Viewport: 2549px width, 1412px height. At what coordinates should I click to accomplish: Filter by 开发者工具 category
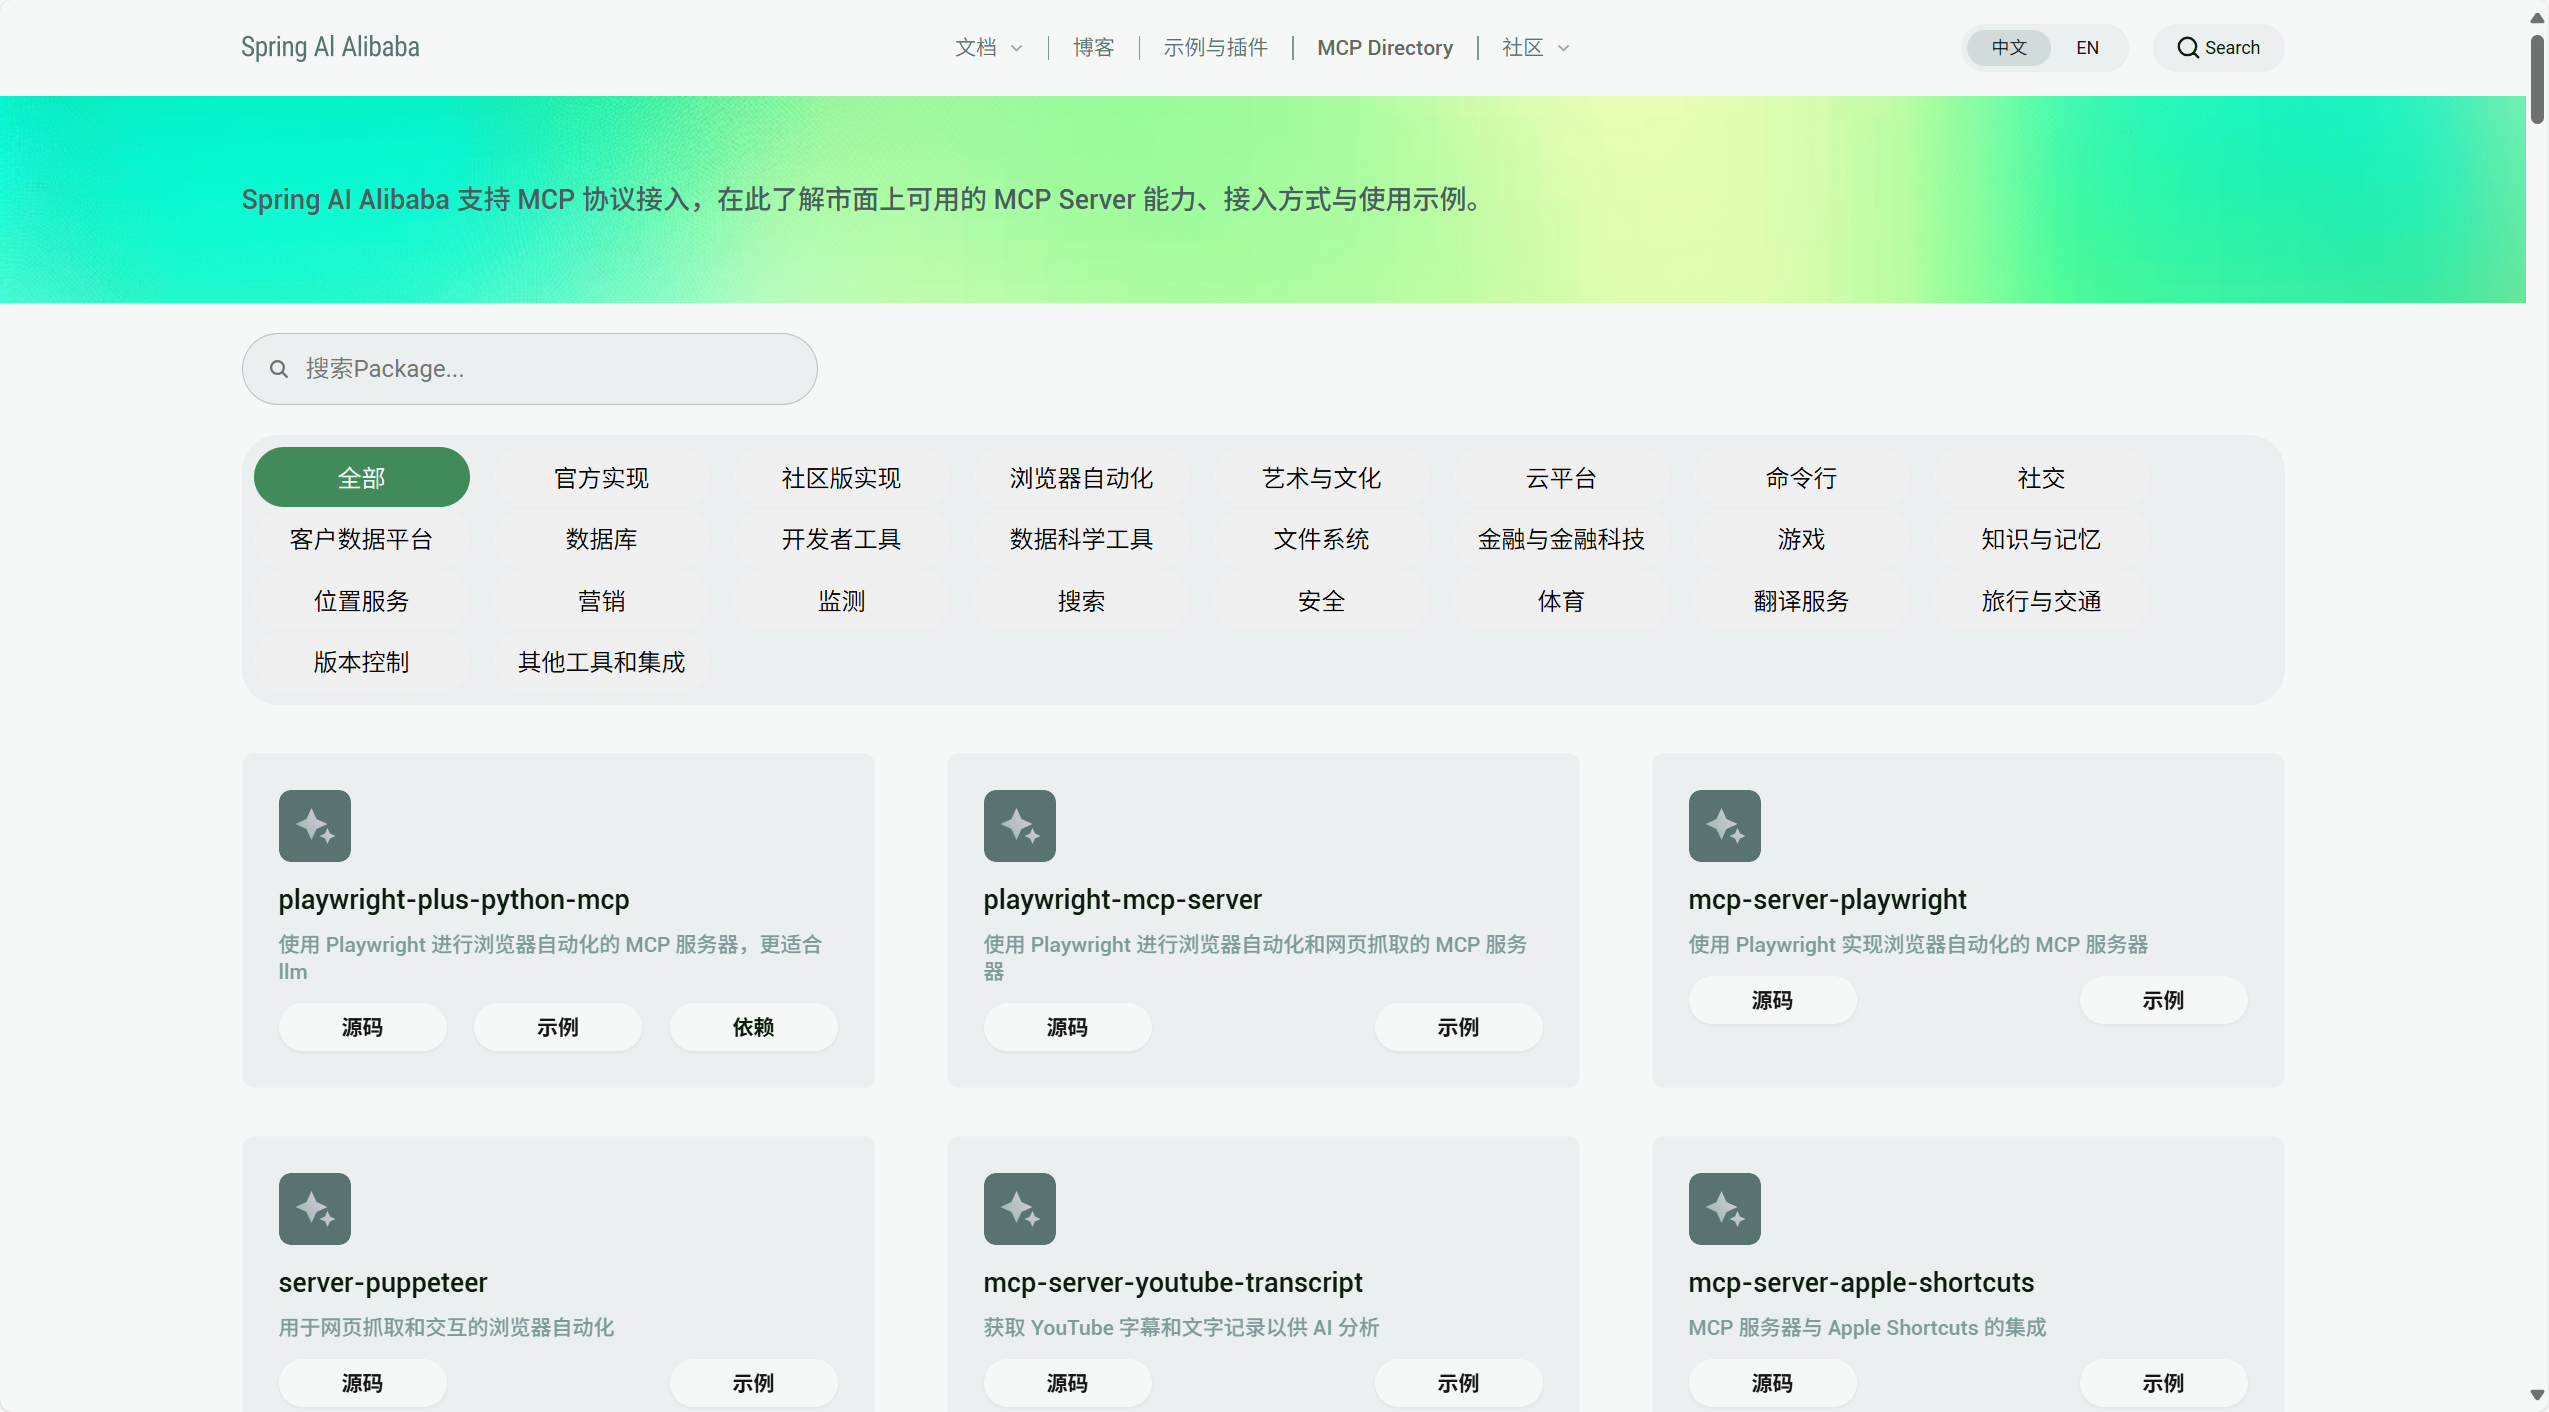842,540
